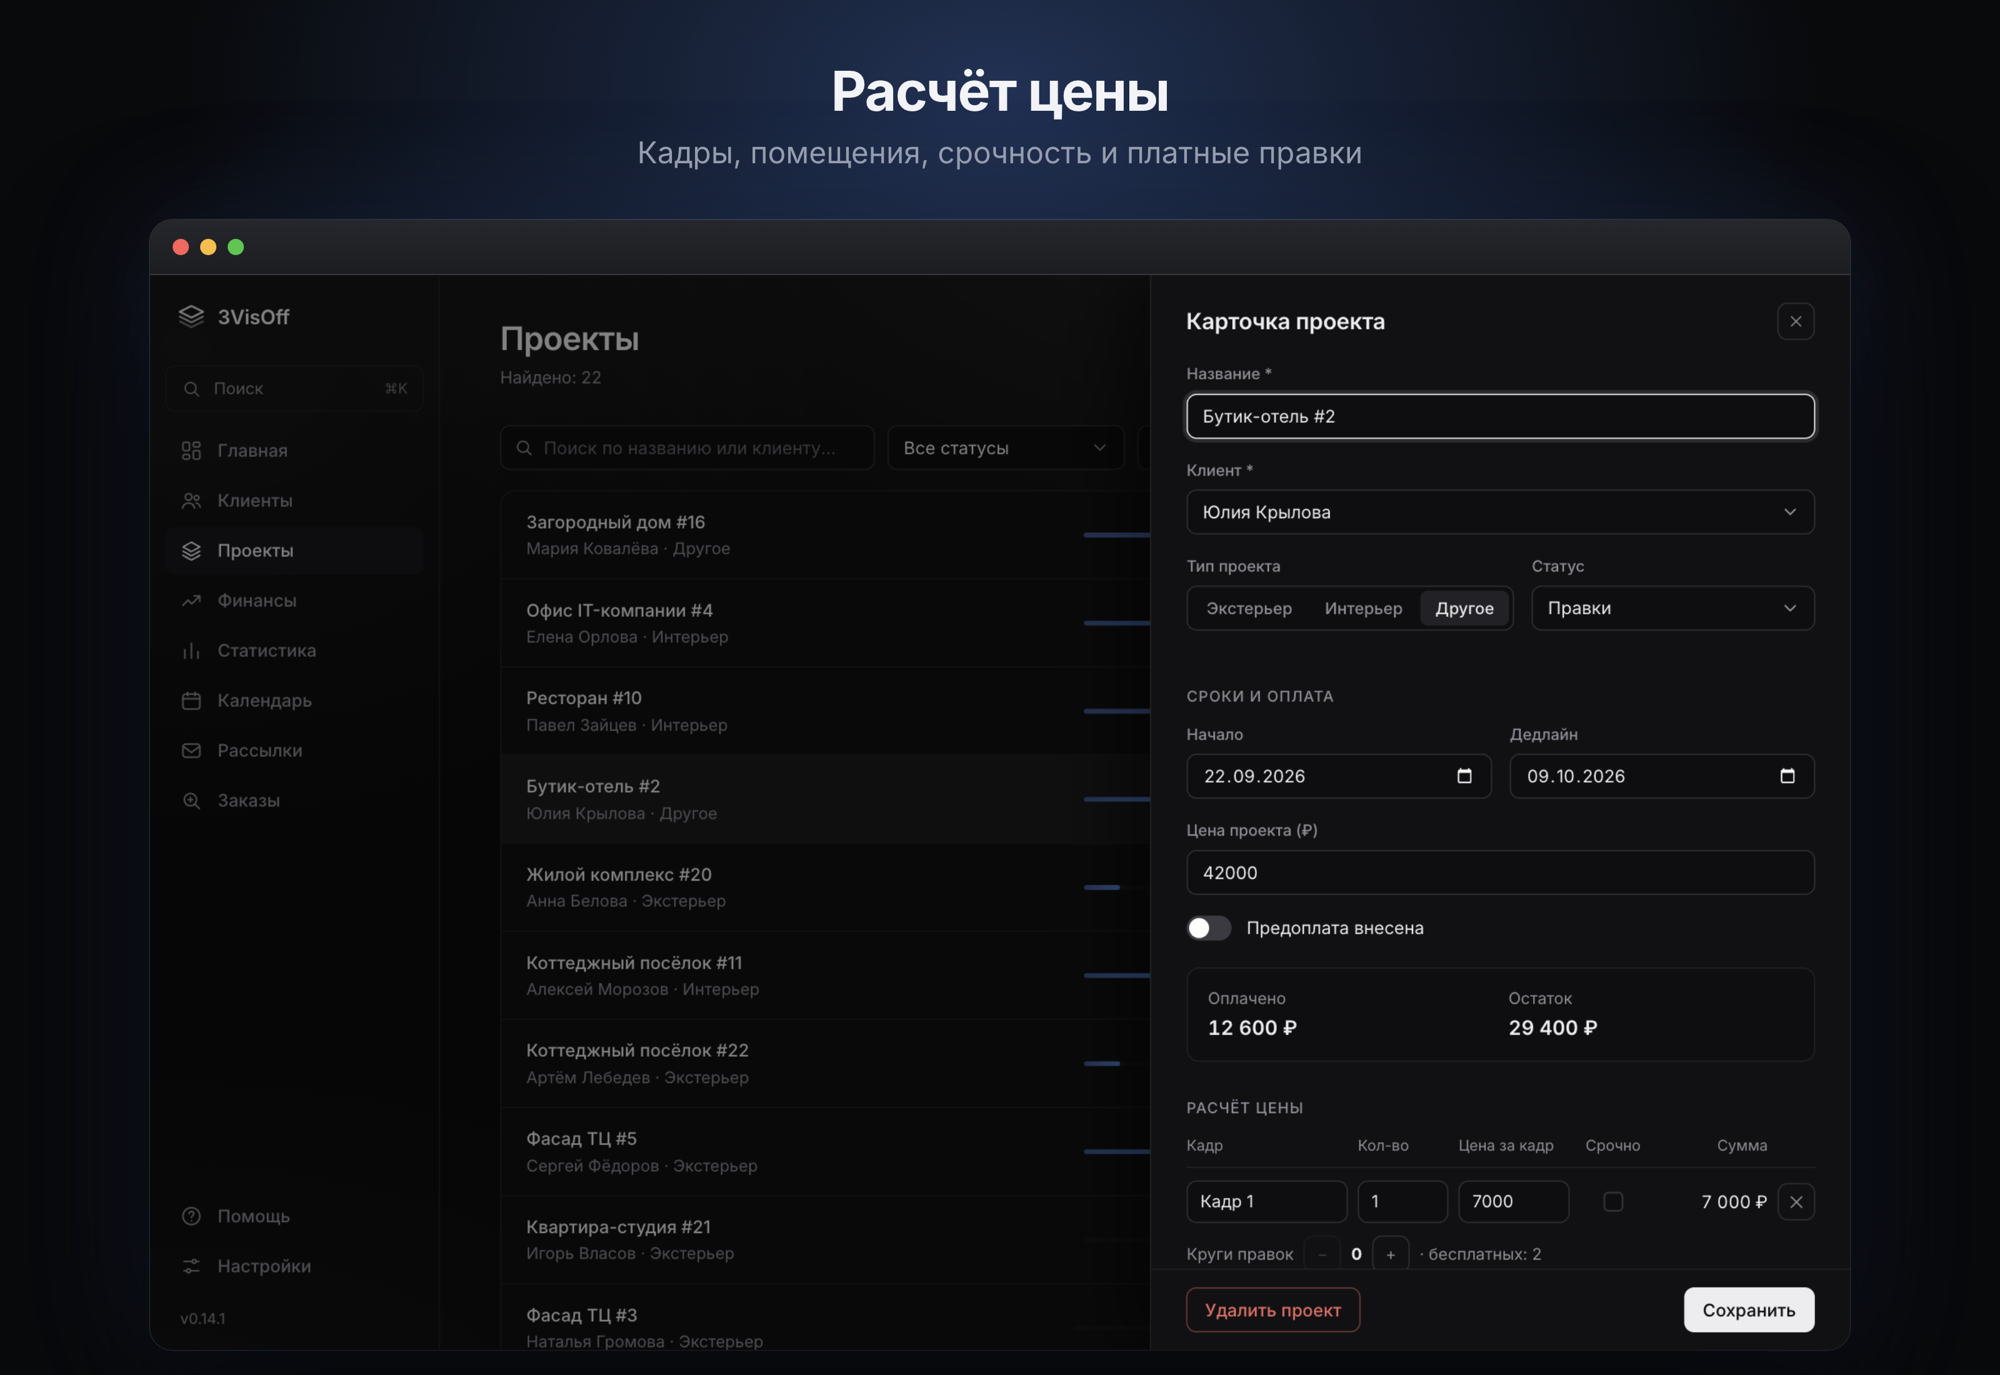The height and width of the screenshot is (1375, 2000).
Task: Open the Финансы trend icon
Action: [x=191, y=601]
